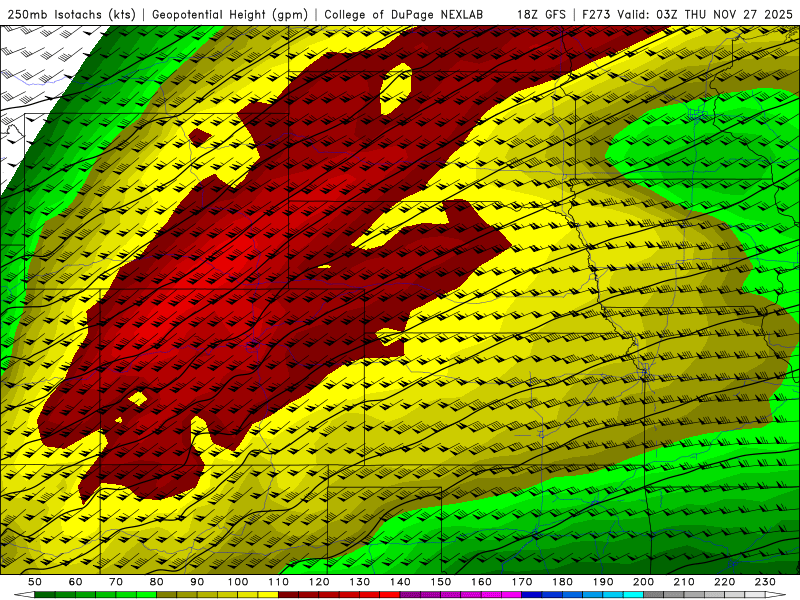Click the legend value 160
The width and height of the screenshot is (800, 600).
(x=481, y=582)
